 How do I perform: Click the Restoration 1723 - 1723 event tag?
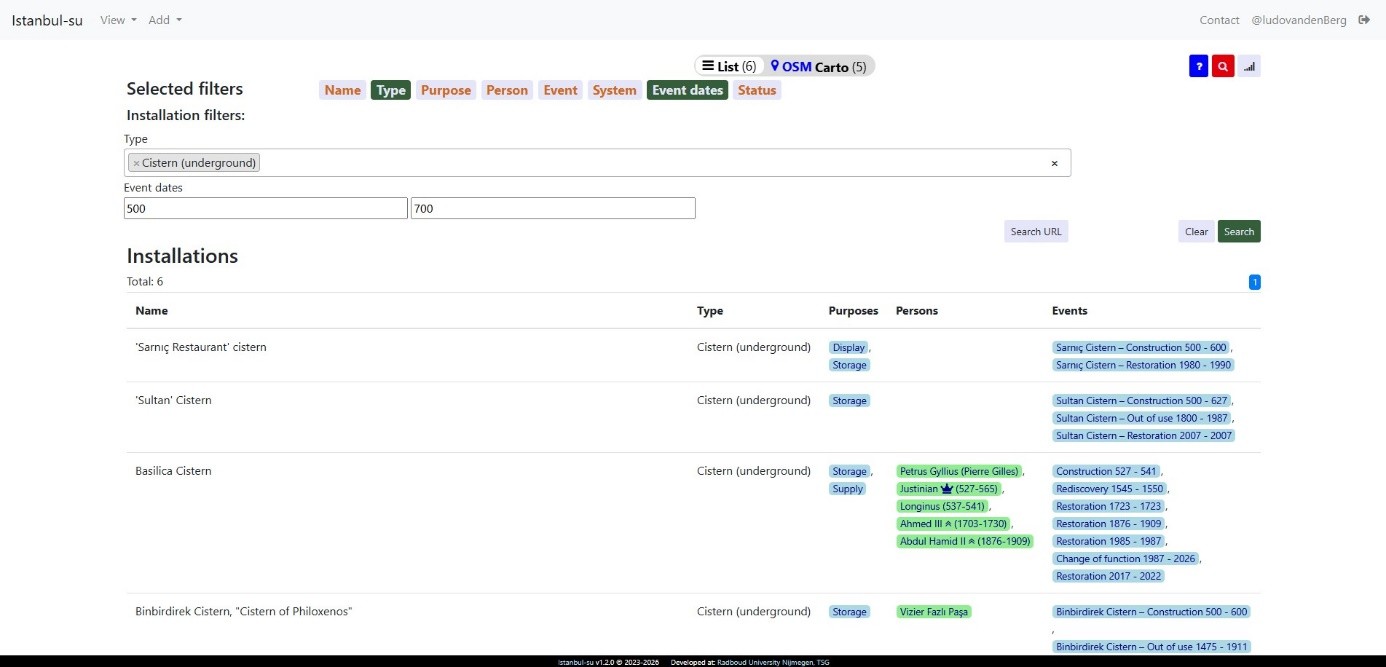(1109, 506)
